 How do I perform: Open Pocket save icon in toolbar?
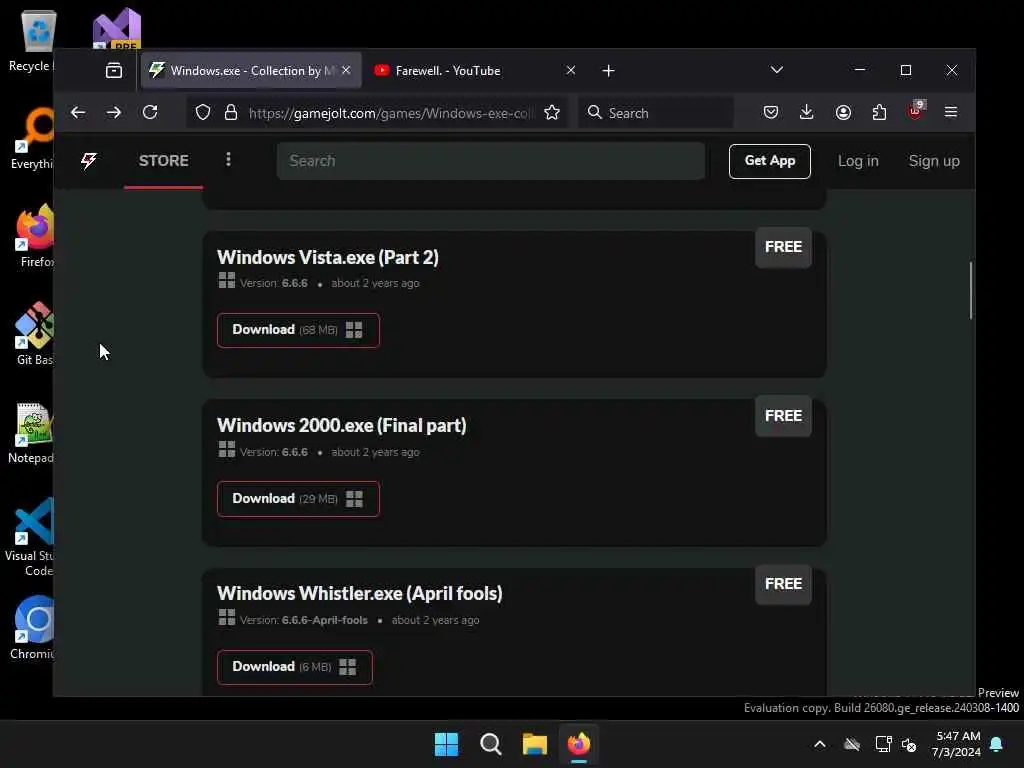point(771,112)
